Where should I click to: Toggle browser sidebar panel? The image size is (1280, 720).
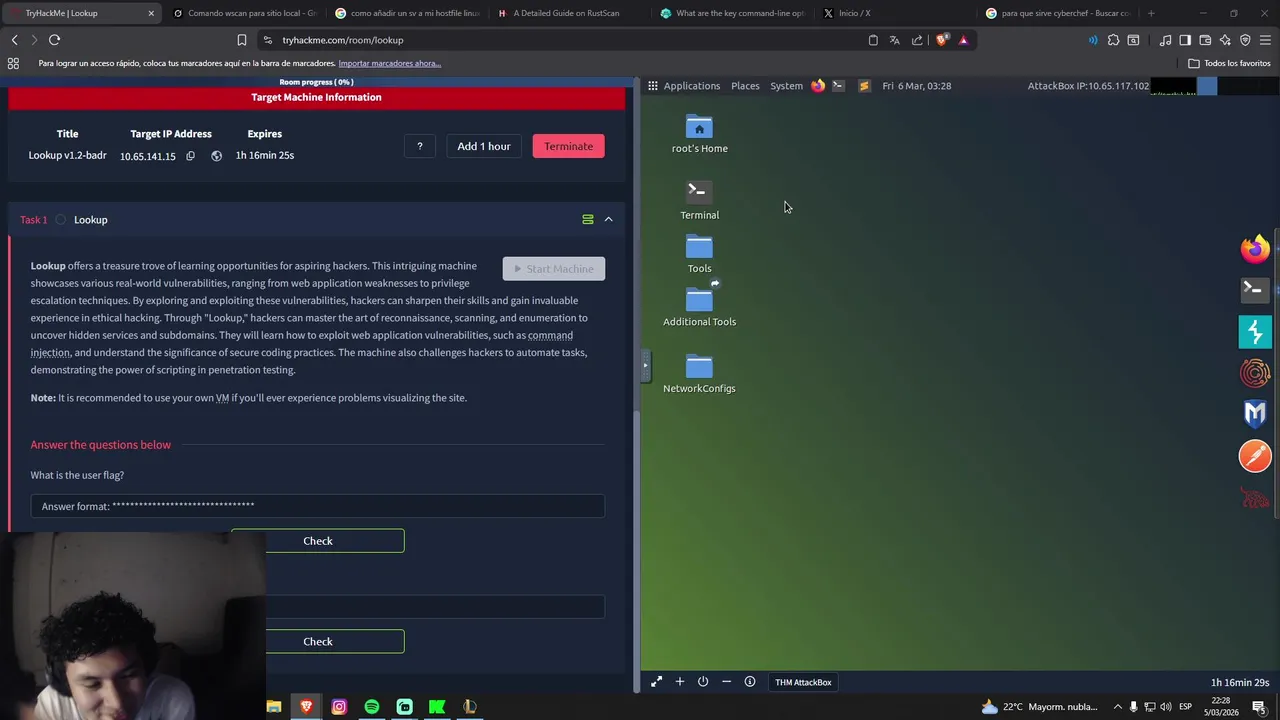pyautogui.click(x=1185, y=40)
